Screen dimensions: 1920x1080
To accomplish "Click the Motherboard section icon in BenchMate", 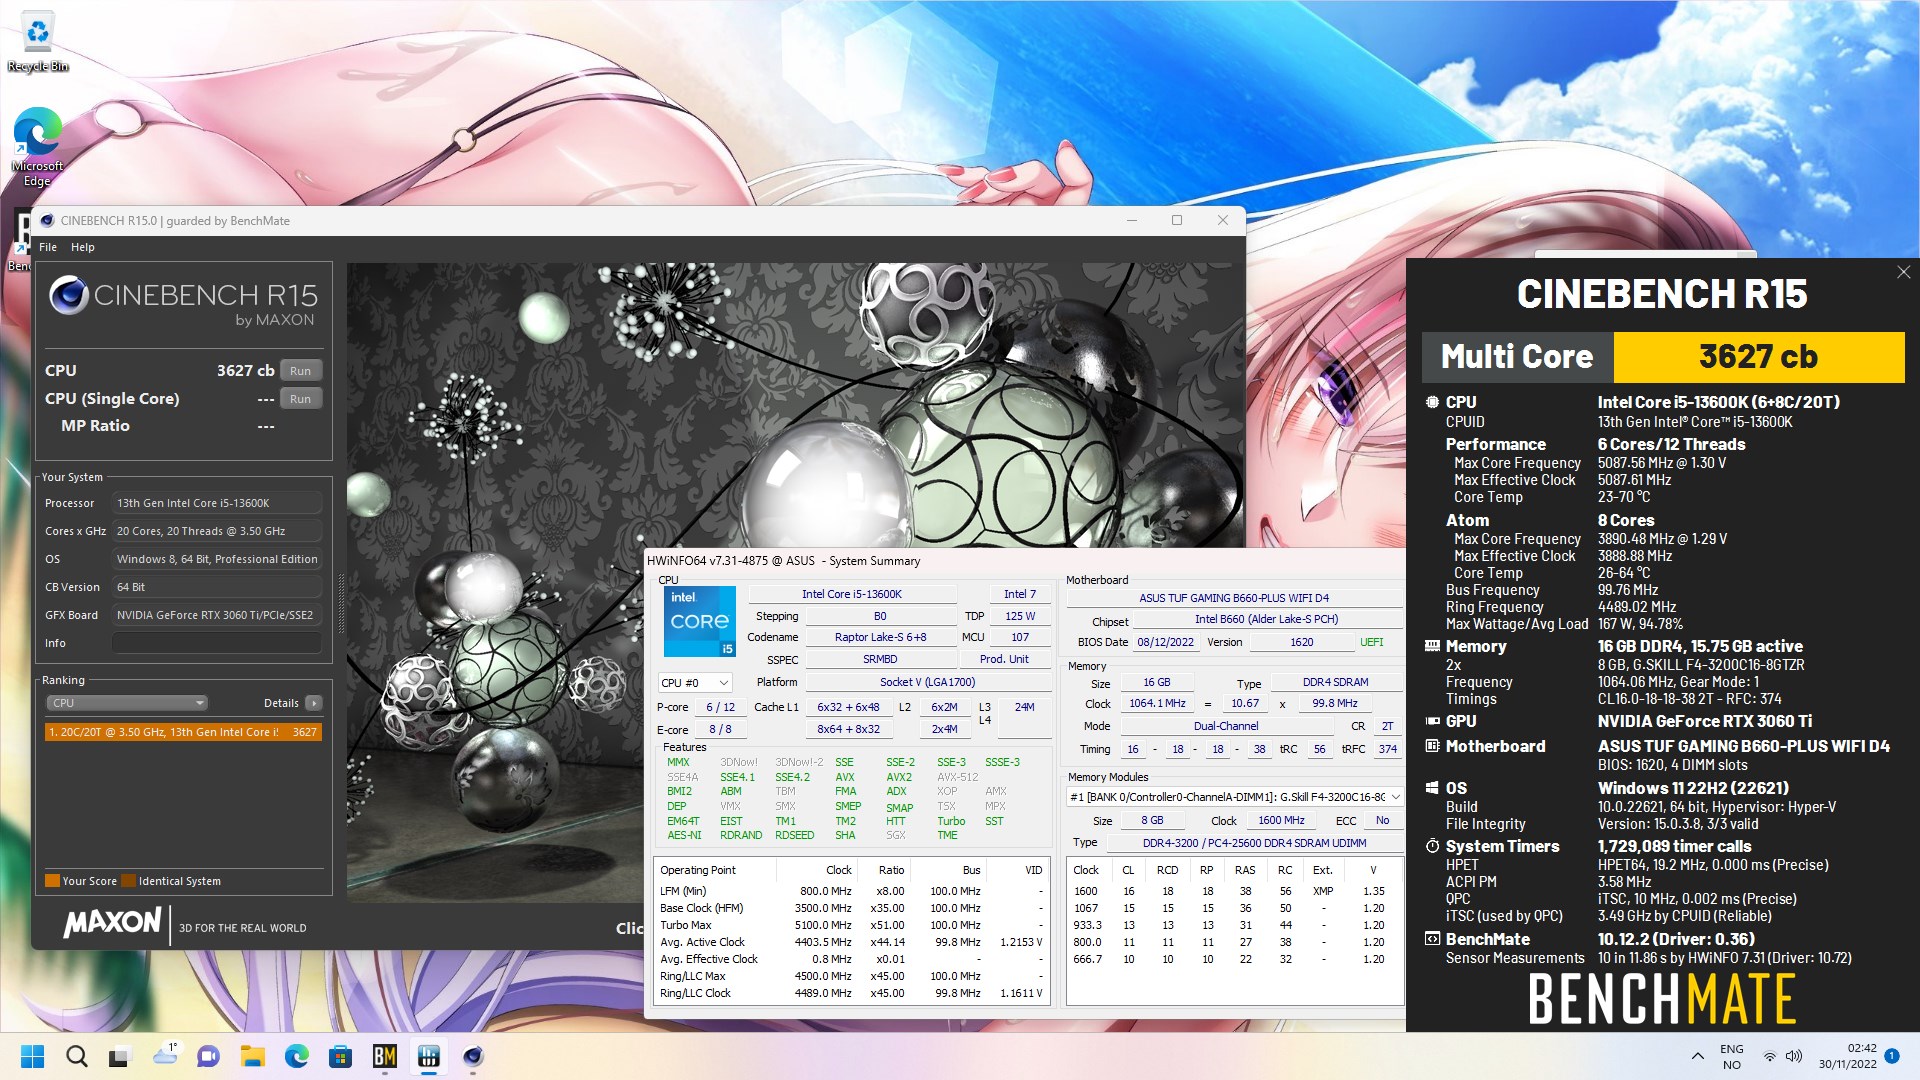I will tap(1432, 746).
